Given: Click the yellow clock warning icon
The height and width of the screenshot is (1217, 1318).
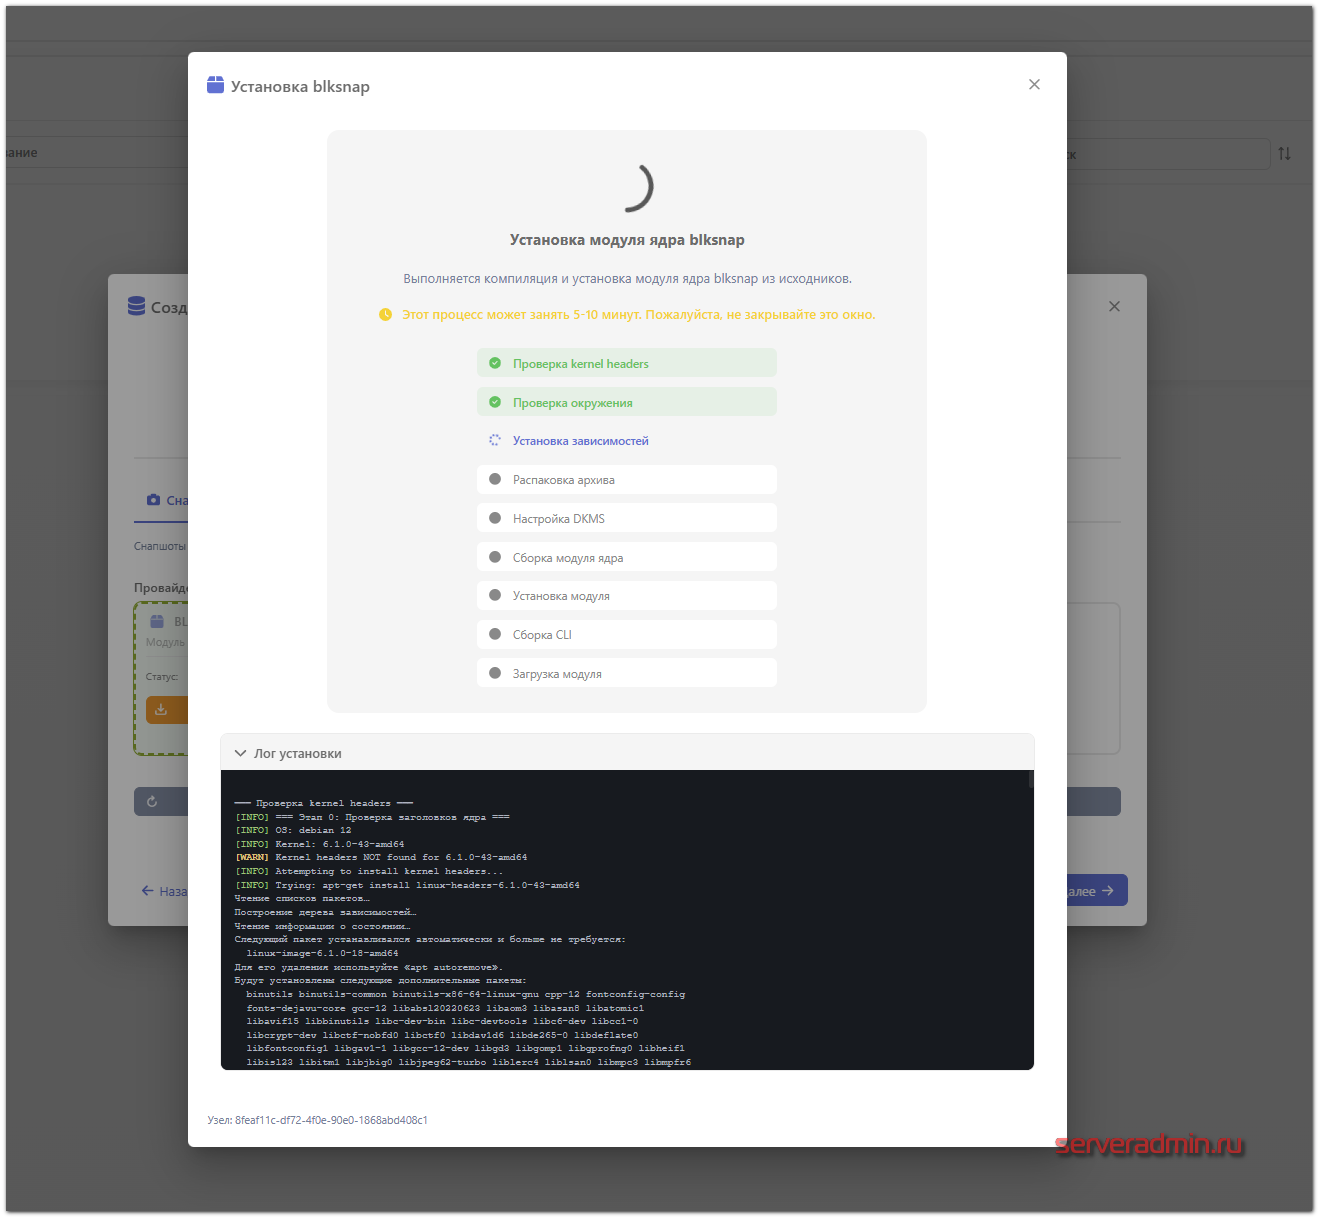Looking at the screenshot, I should pyautogui.click(x=386, y=314).
